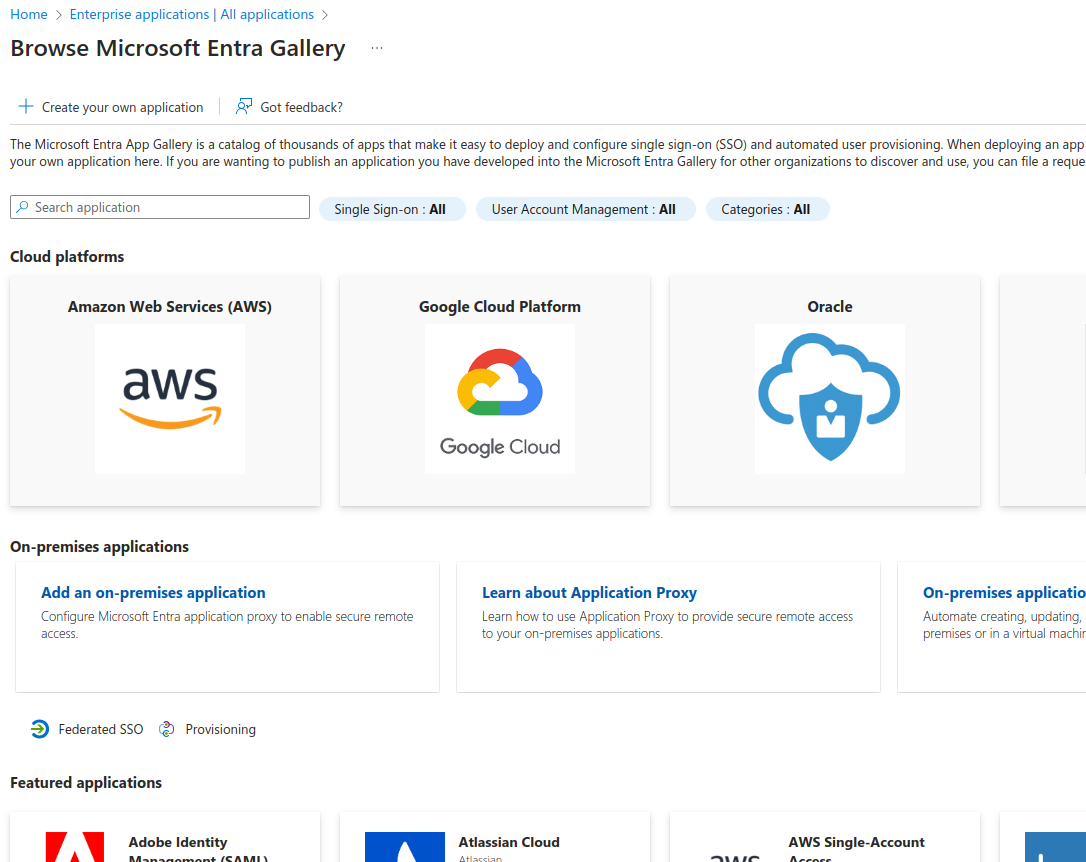Go to Home in the breadcrumb
This screenshot has width=1086, height=862.
tap(29, 15)
